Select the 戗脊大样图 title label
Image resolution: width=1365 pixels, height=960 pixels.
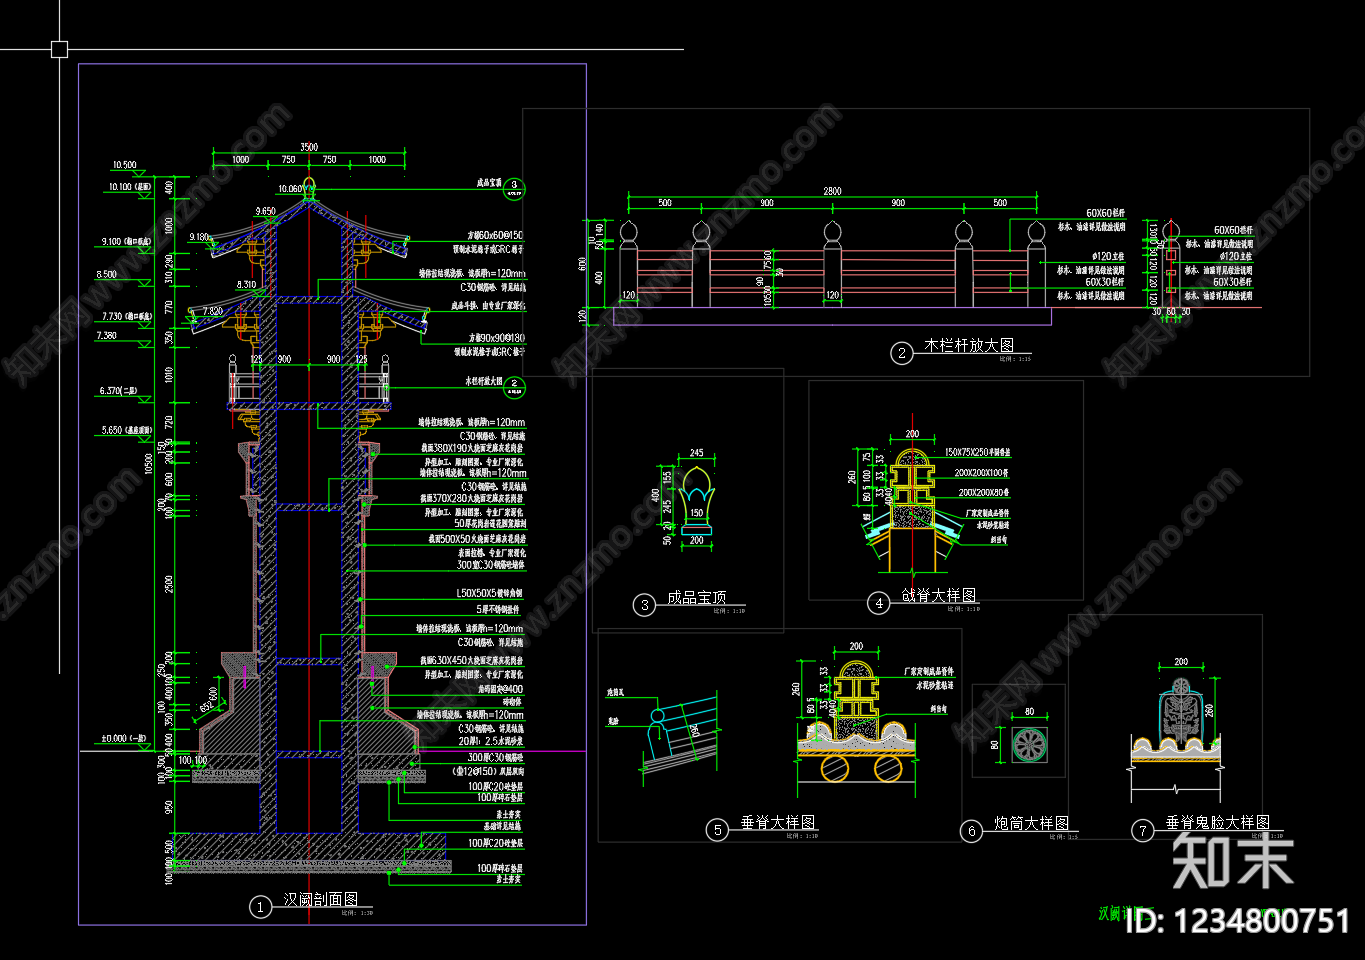939,595
